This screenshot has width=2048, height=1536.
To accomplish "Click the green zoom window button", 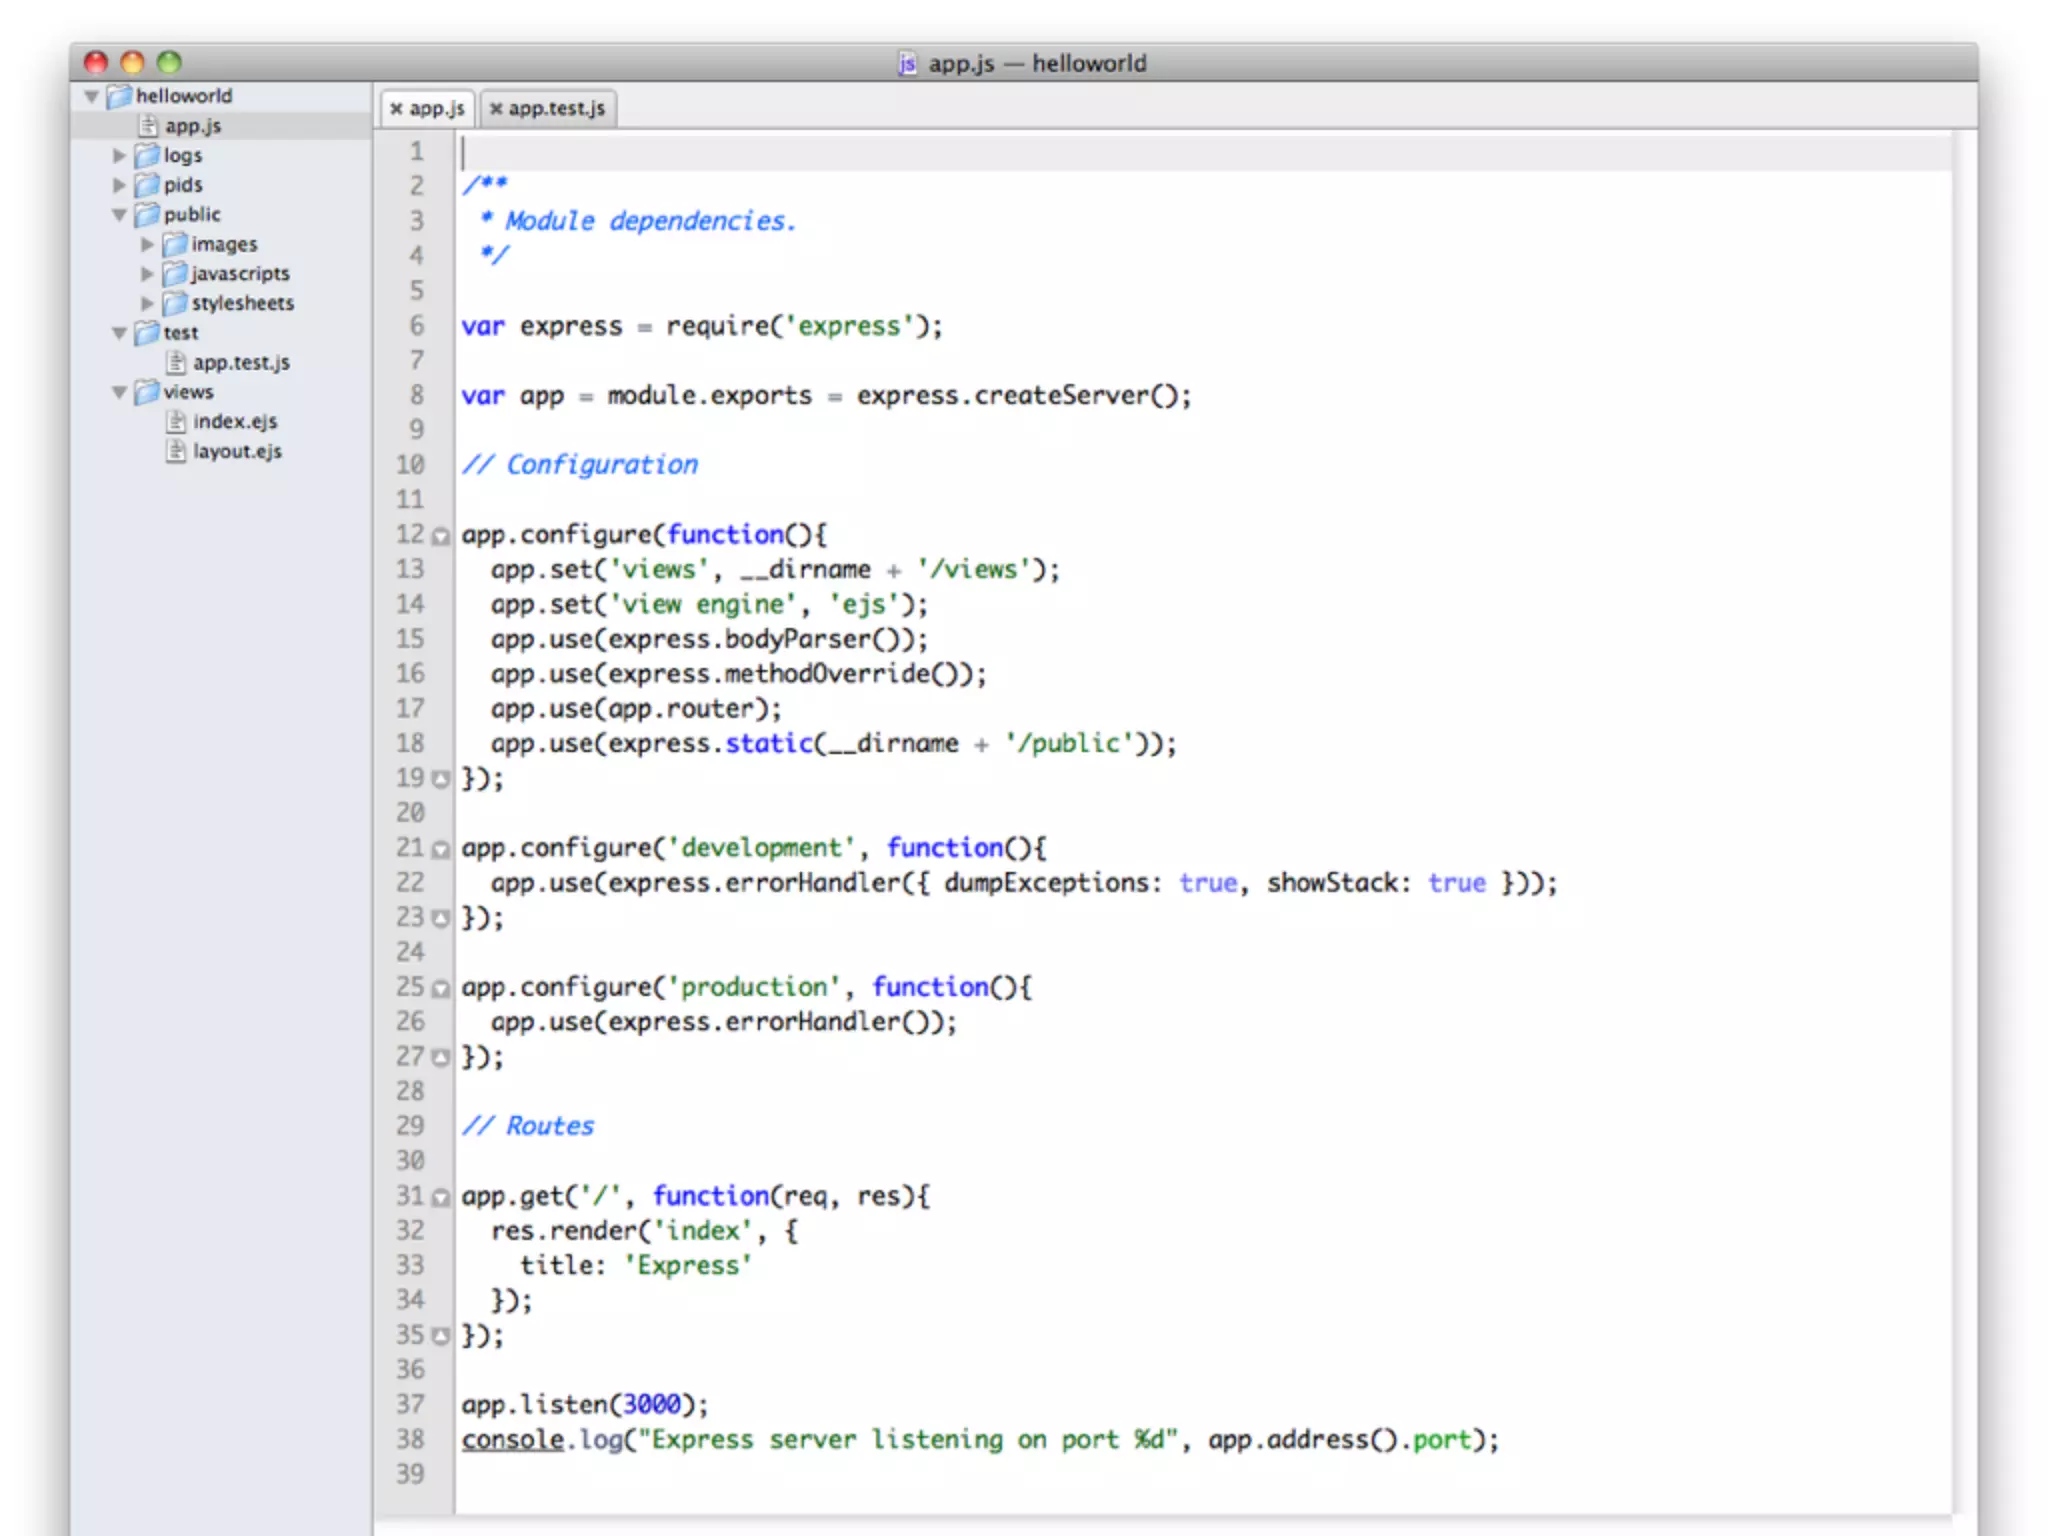I will pyautogui.click(x=170, y=62).
